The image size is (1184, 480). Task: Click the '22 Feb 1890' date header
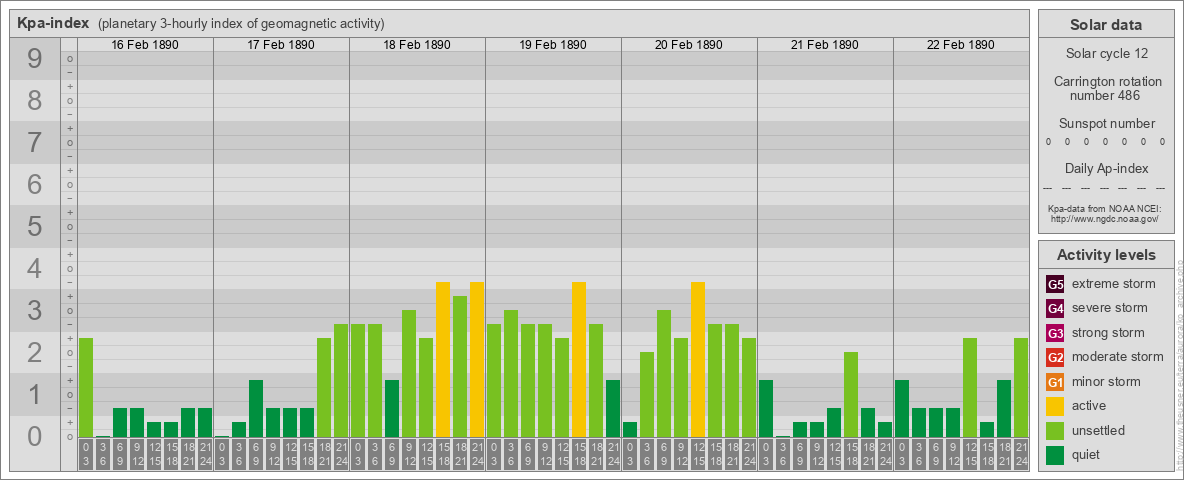[960, 45]
